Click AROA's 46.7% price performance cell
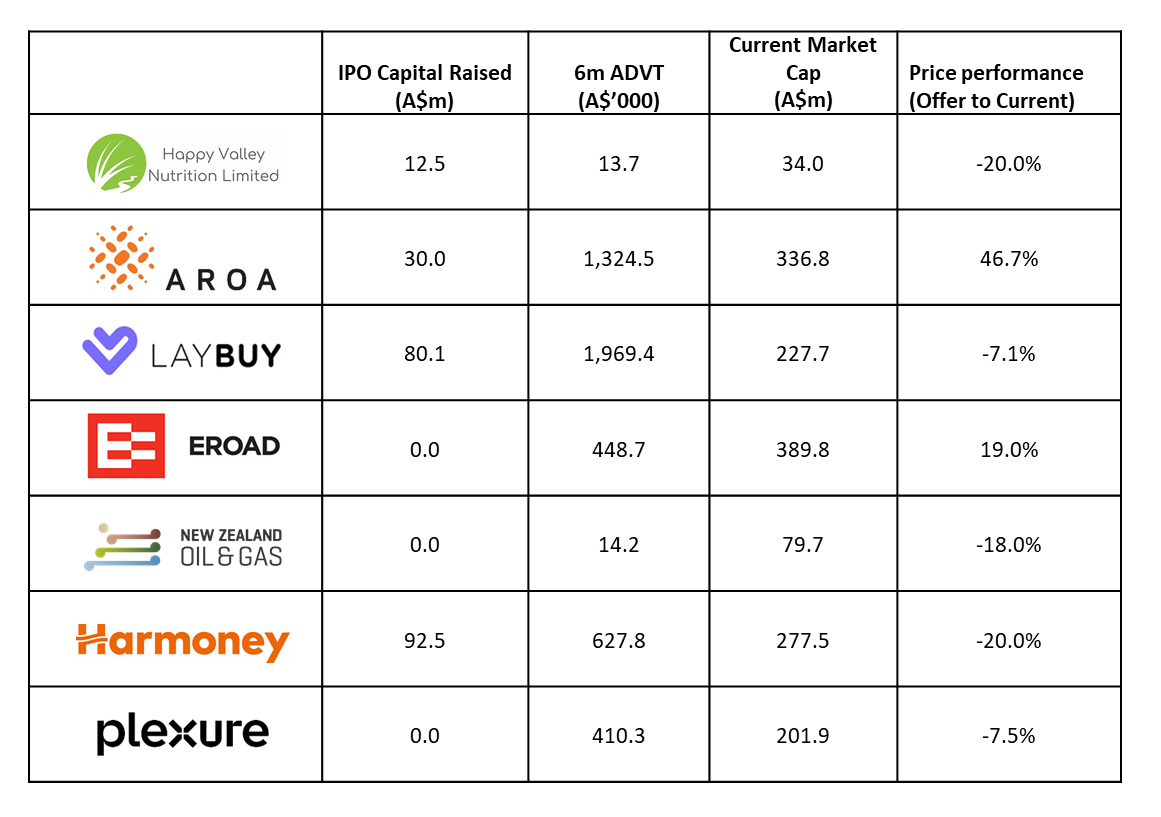The height and width of the screenshot is (817, 1161). [x=1009, y=259]
